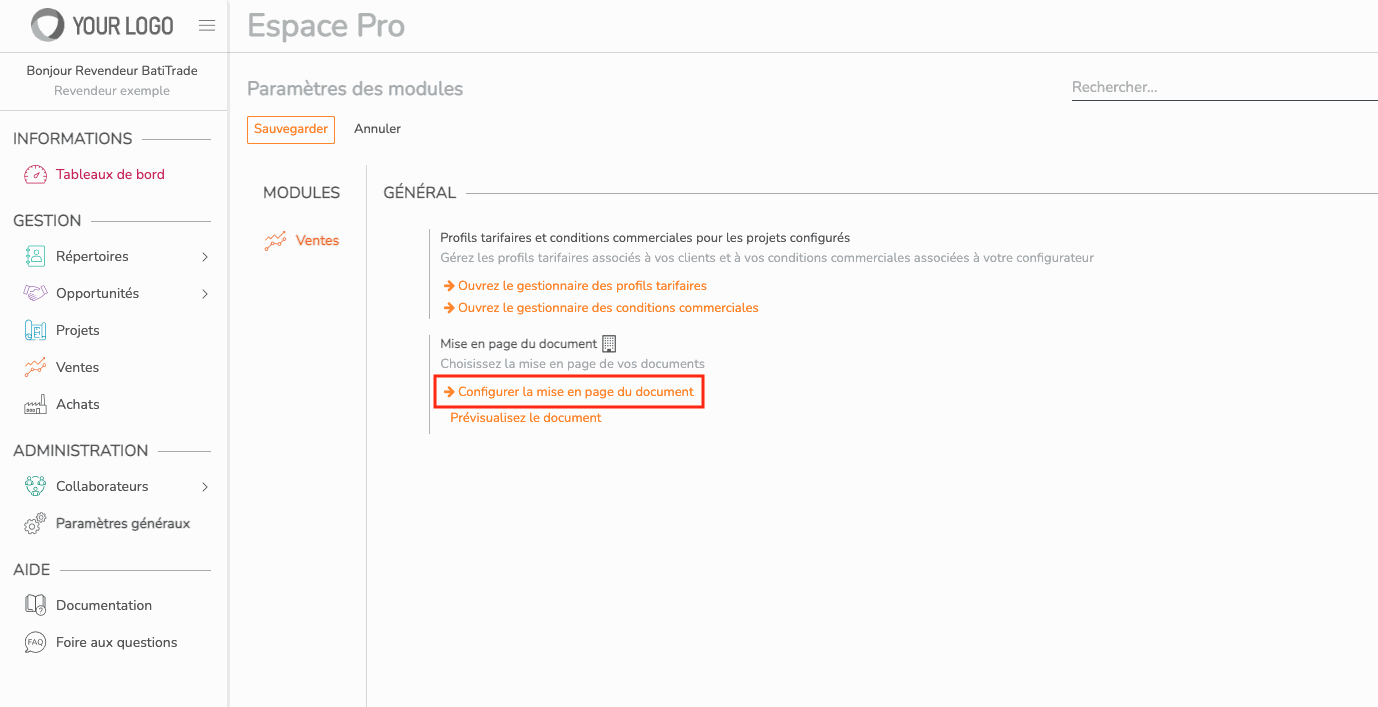Screen dimensions: 1378x707
Task: Open Configurer la mise en page du document
Action: coord(569,392)
